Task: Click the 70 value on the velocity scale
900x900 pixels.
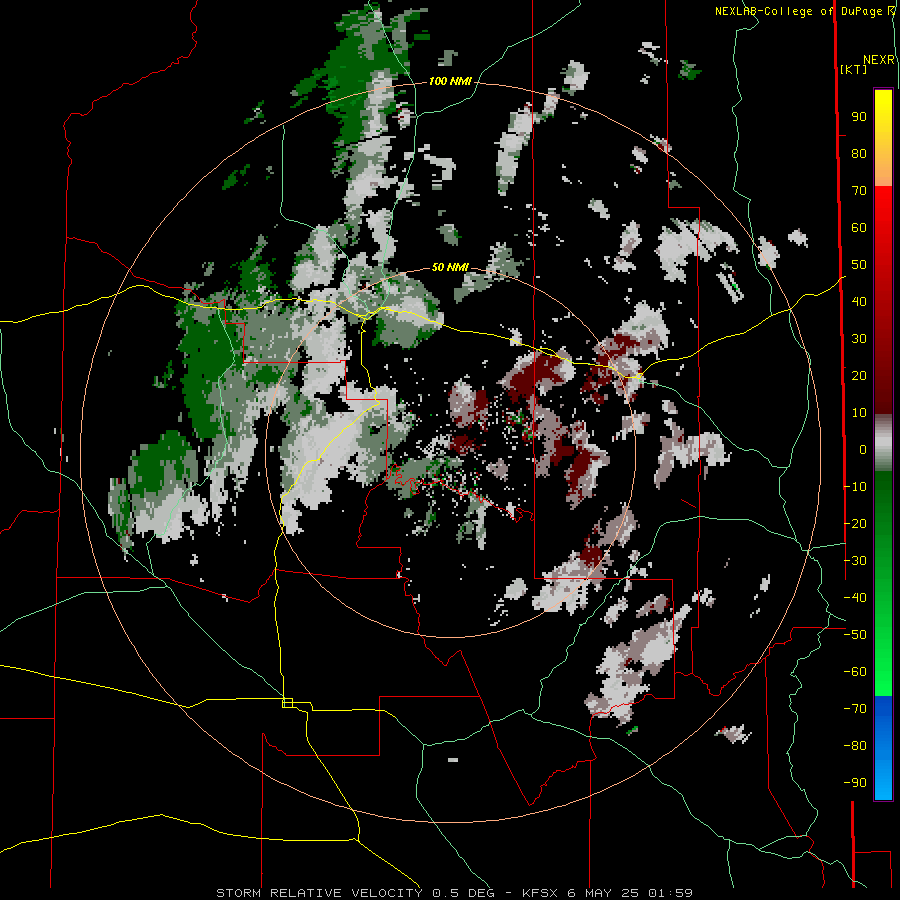Action: tap(859, 191)
